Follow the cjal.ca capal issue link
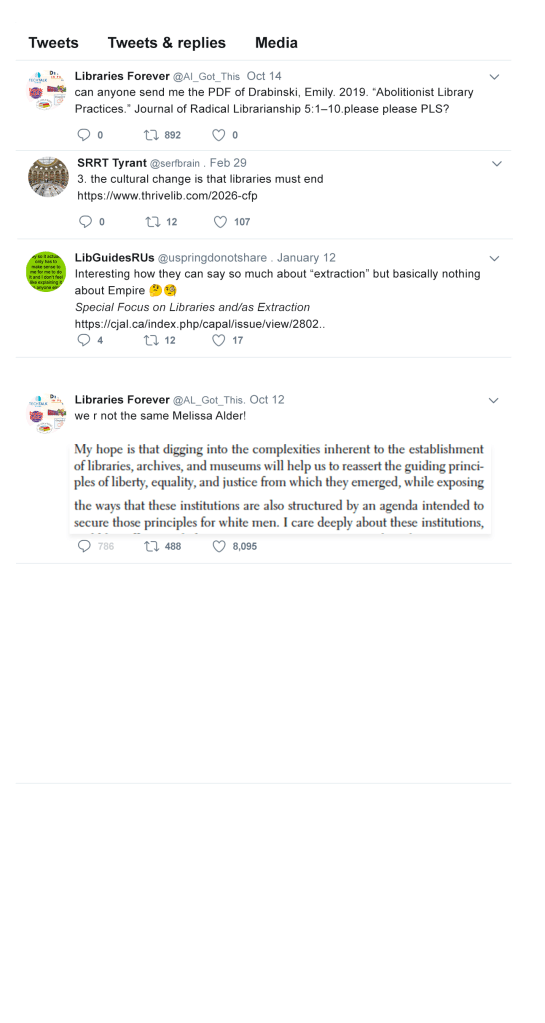The image size is (545, 1023). (x=200, y=324)
